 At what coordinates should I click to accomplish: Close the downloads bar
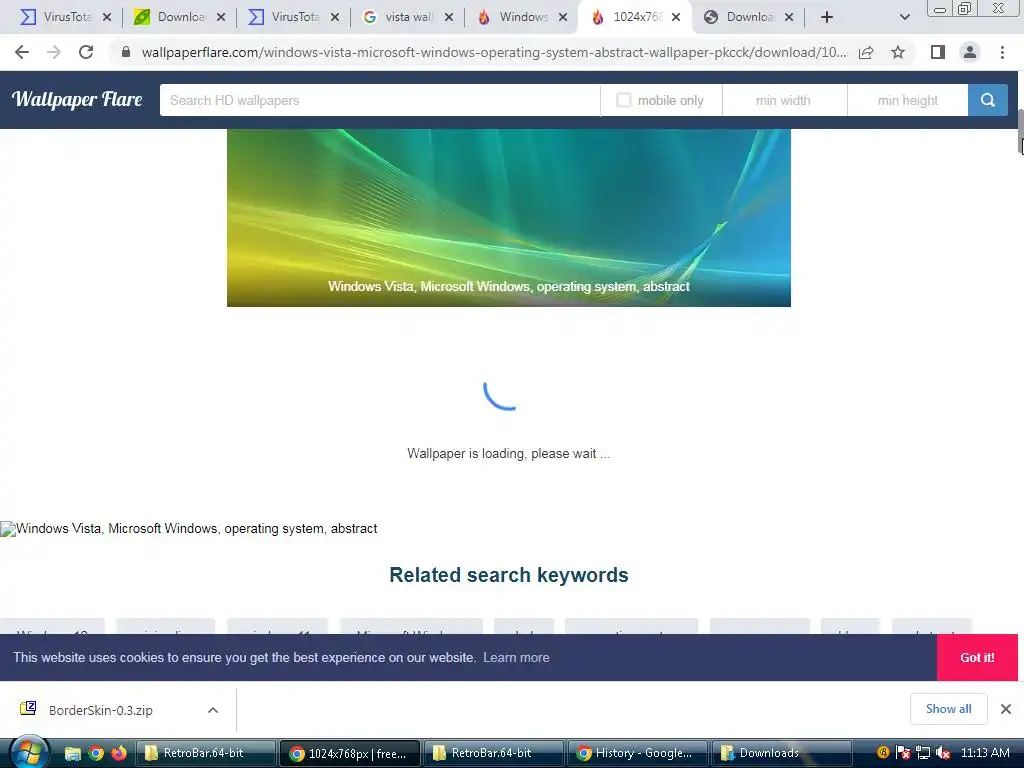pos(1006,709)
